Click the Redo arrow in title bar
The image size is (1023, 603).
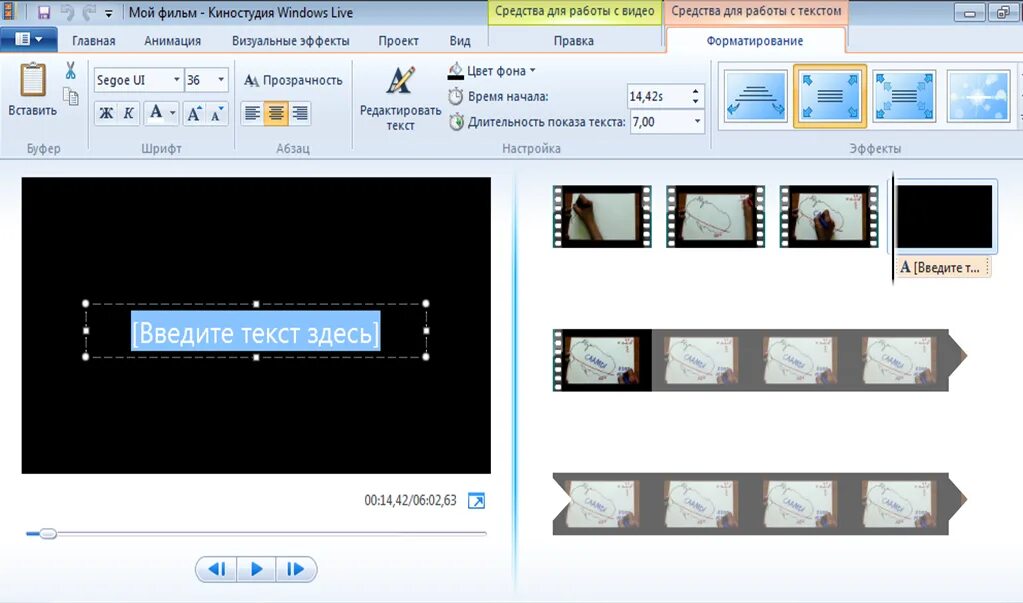[89, 12]
